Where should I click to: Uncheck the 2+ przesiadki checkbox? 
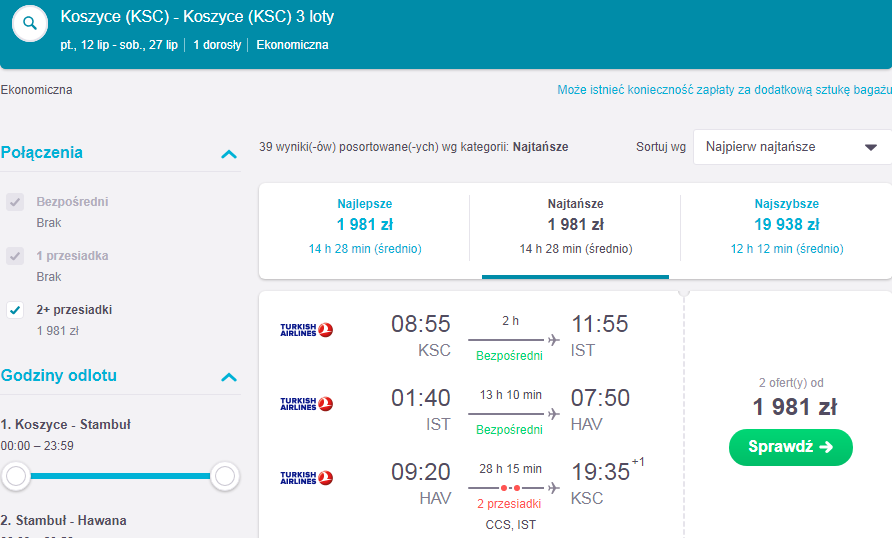coord(15,310)
